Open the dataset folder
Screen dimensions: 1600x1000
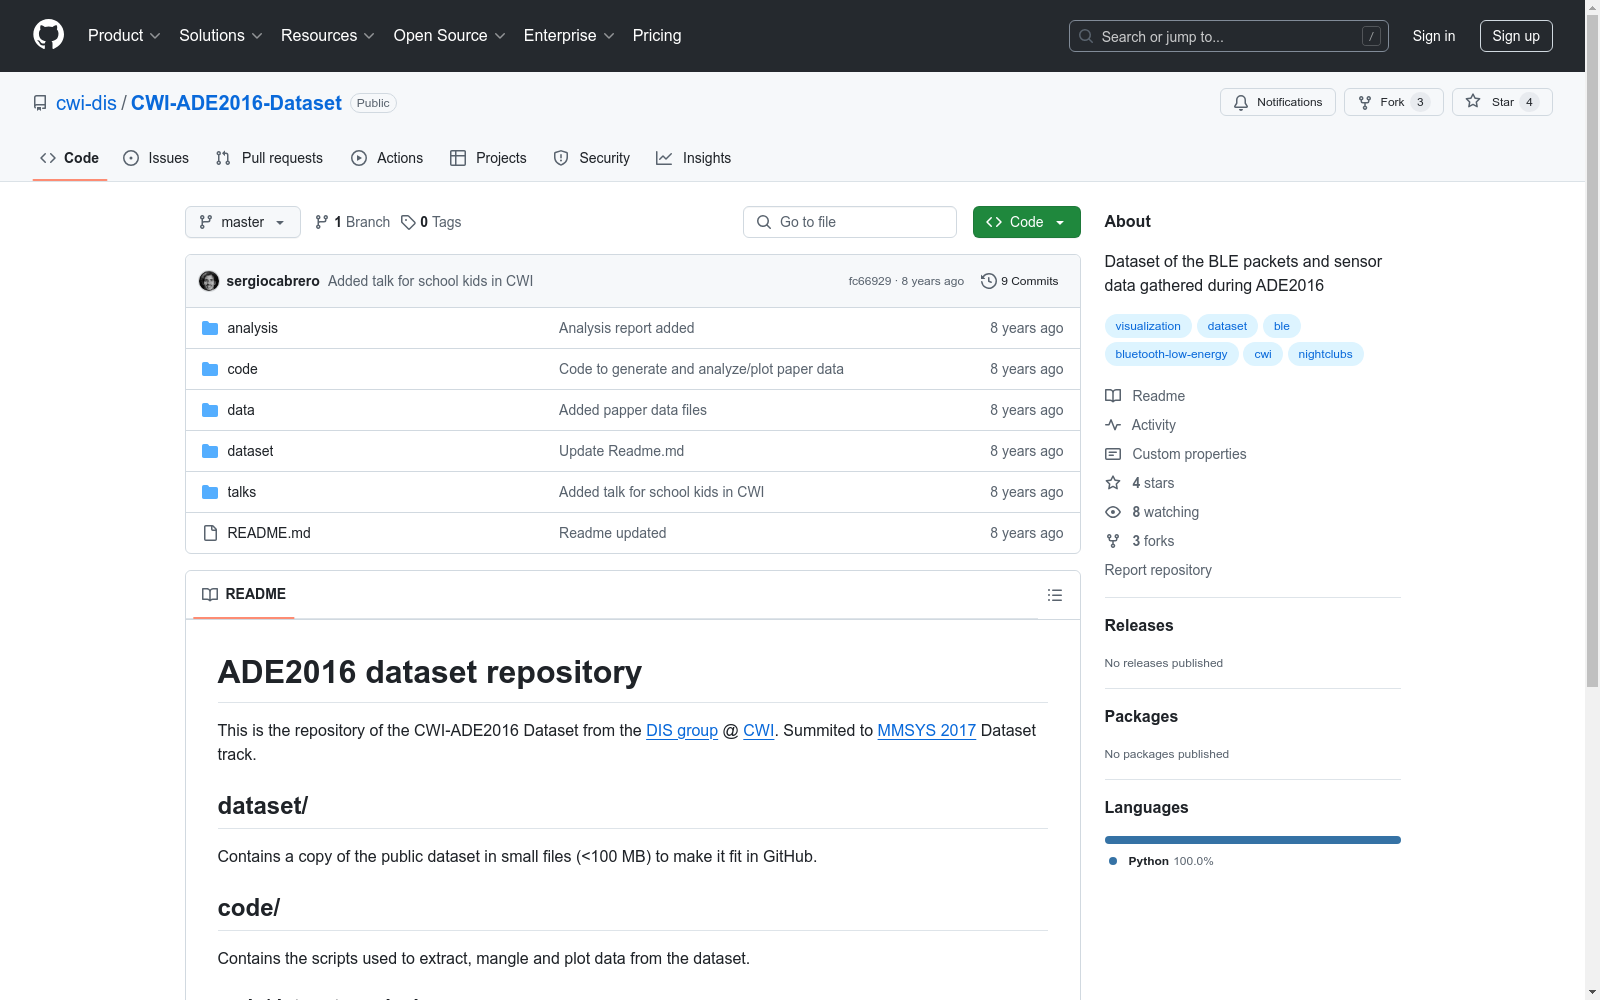250,451
